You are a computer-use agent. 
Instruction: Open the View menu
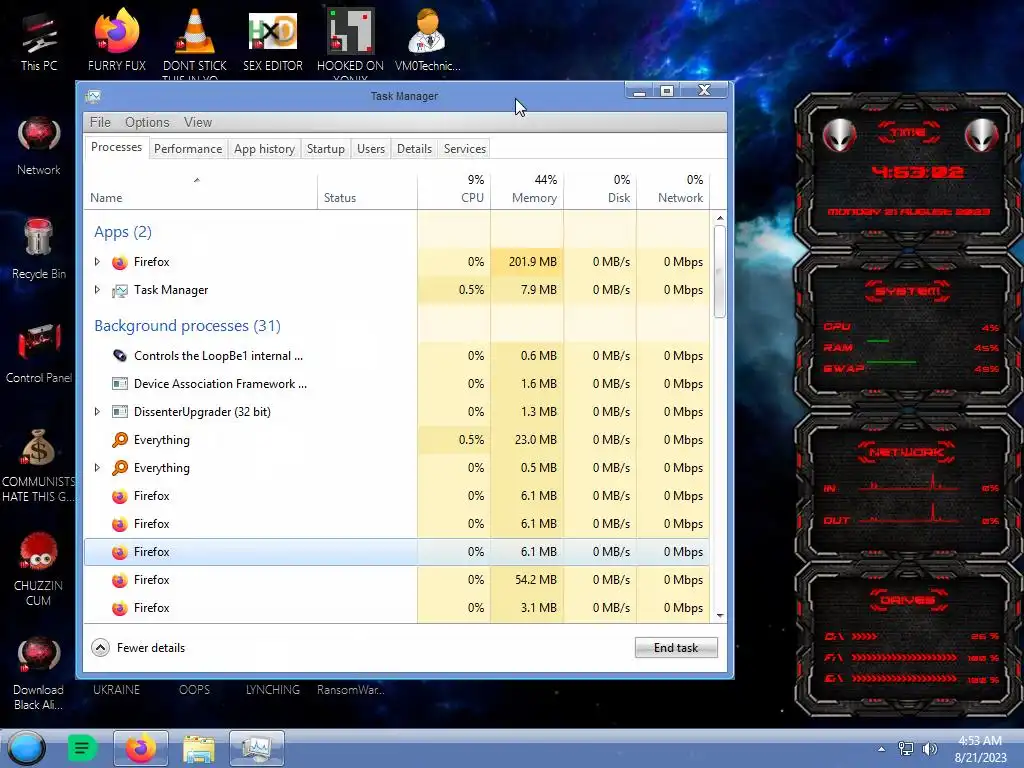pyautogui.click(x=198, y=122)
